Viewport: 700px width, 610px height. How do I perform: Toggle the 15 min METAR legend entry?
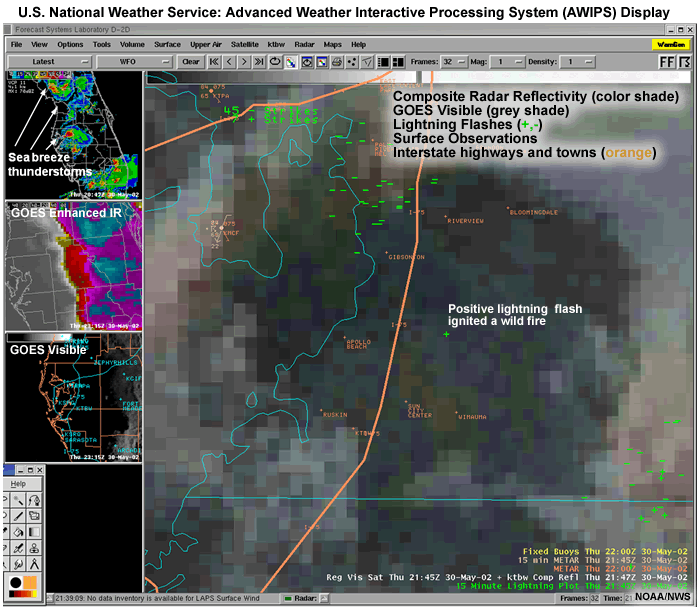click(x=603, y=560)
